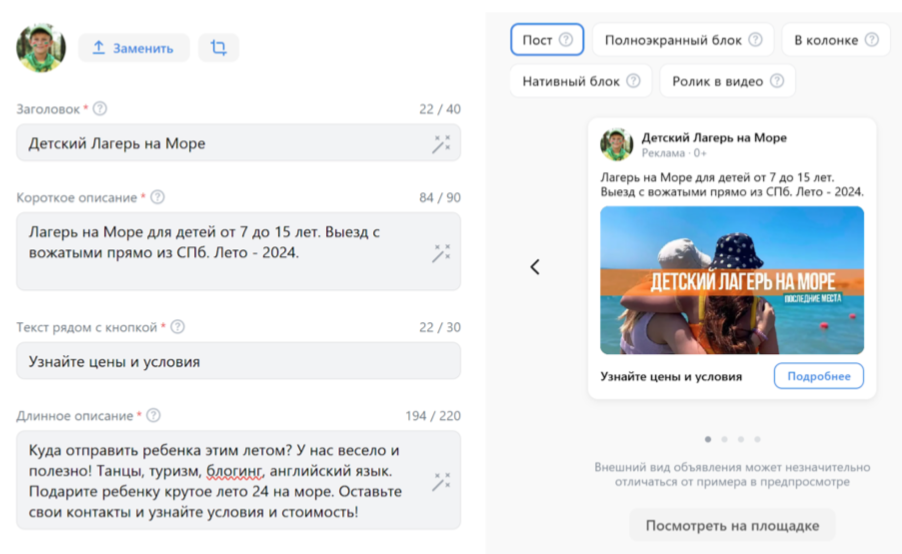Viewport: 902px width, 554px height.
Task: Open help icon next to Заголовок
Action: [x=100, y=108]
